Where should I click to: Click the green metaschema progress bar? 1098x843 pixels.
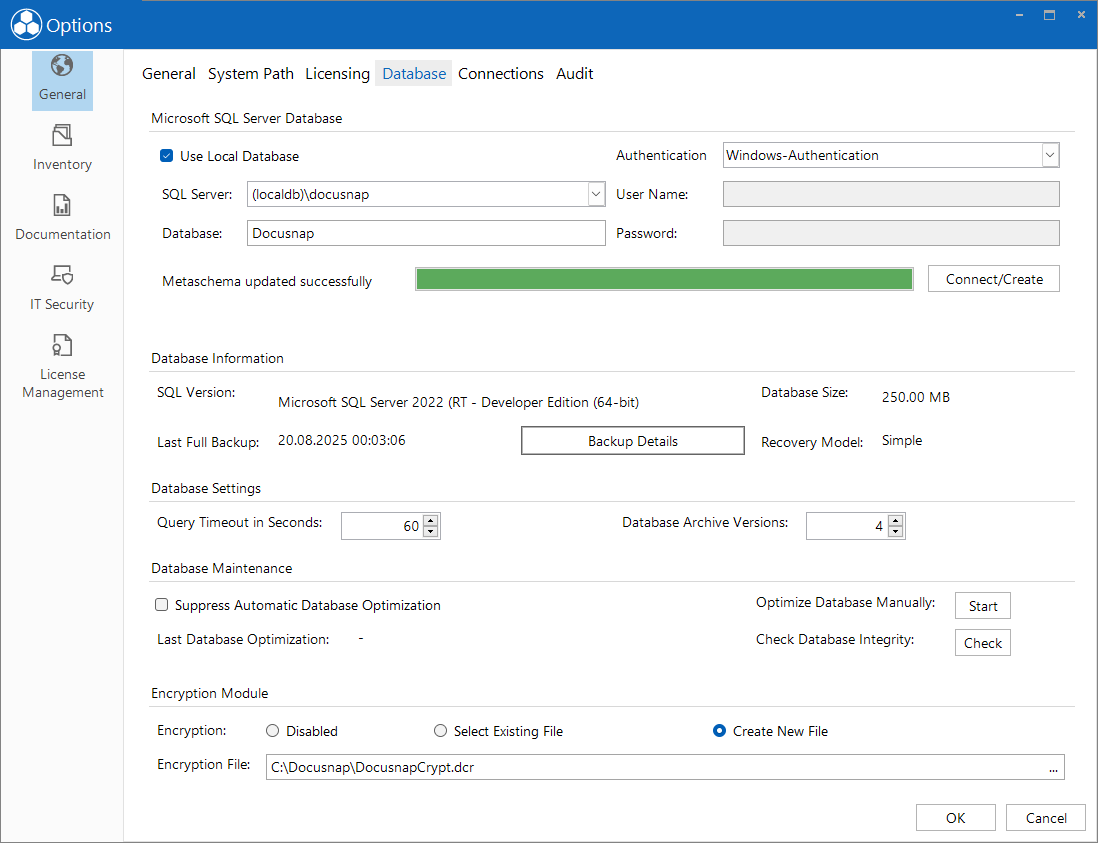click(664, 279)
